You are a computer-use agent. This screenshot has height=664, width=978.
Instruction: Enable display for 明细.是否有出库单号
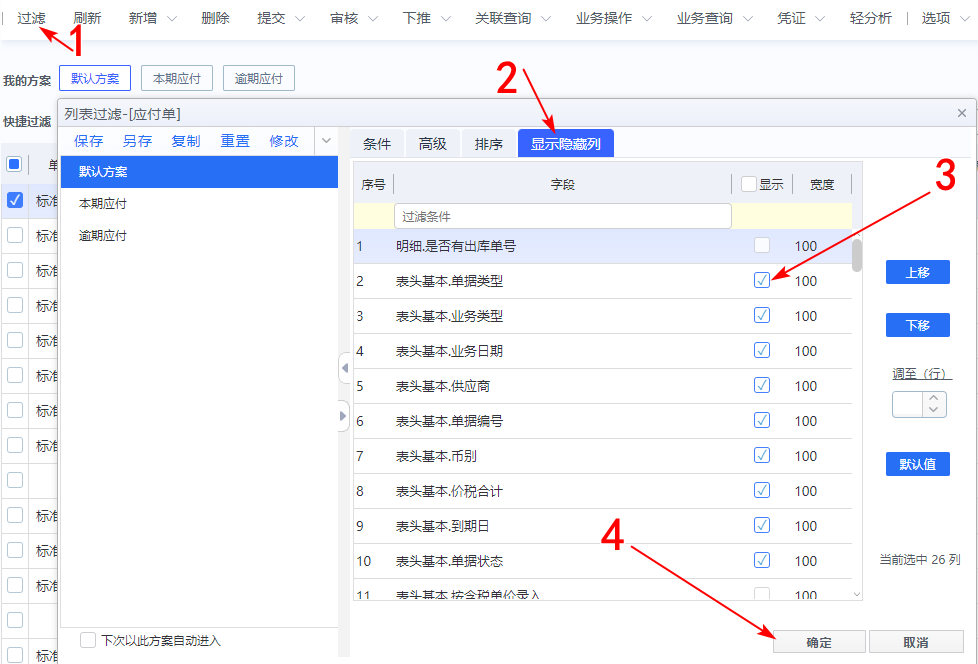[x=762, y=246]
